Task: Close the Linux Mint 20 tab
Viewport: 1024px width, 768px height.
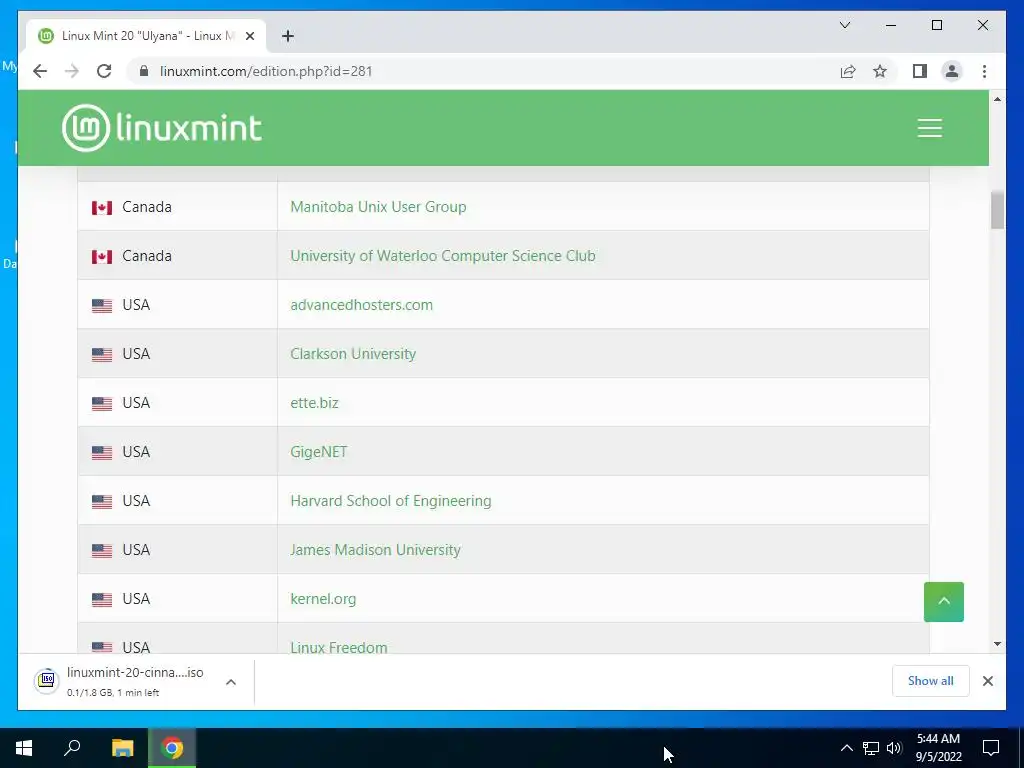Action: (x=249, y=36)
